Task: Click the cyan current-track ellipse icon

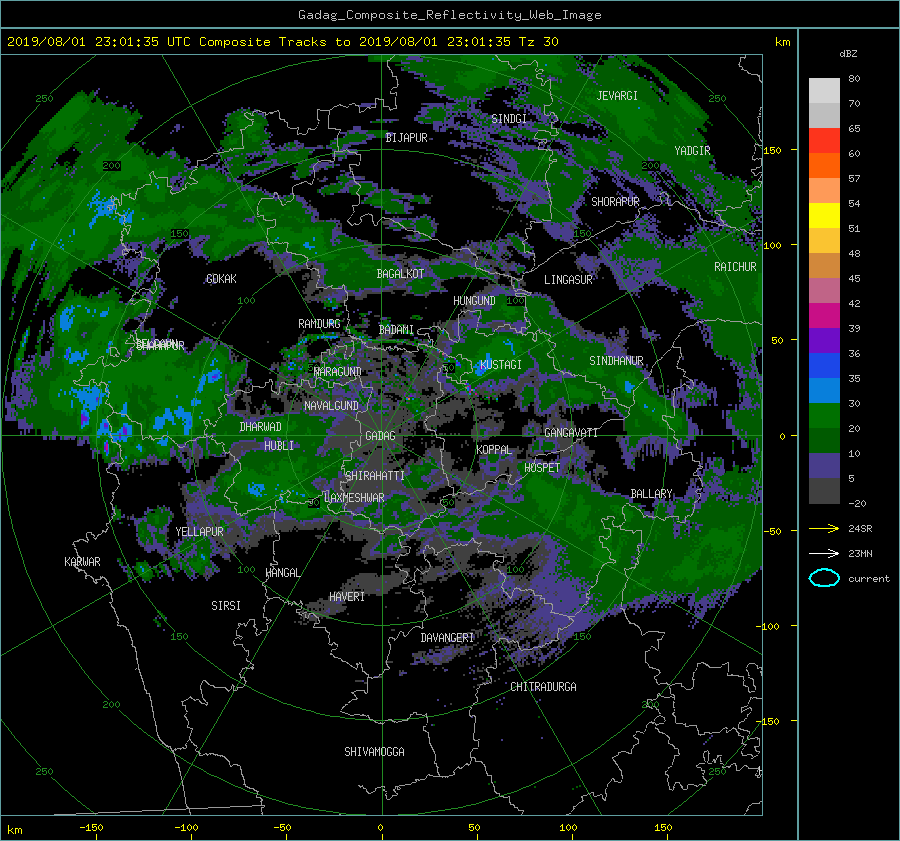Action: pyautogui.click(x=824, y=578)
